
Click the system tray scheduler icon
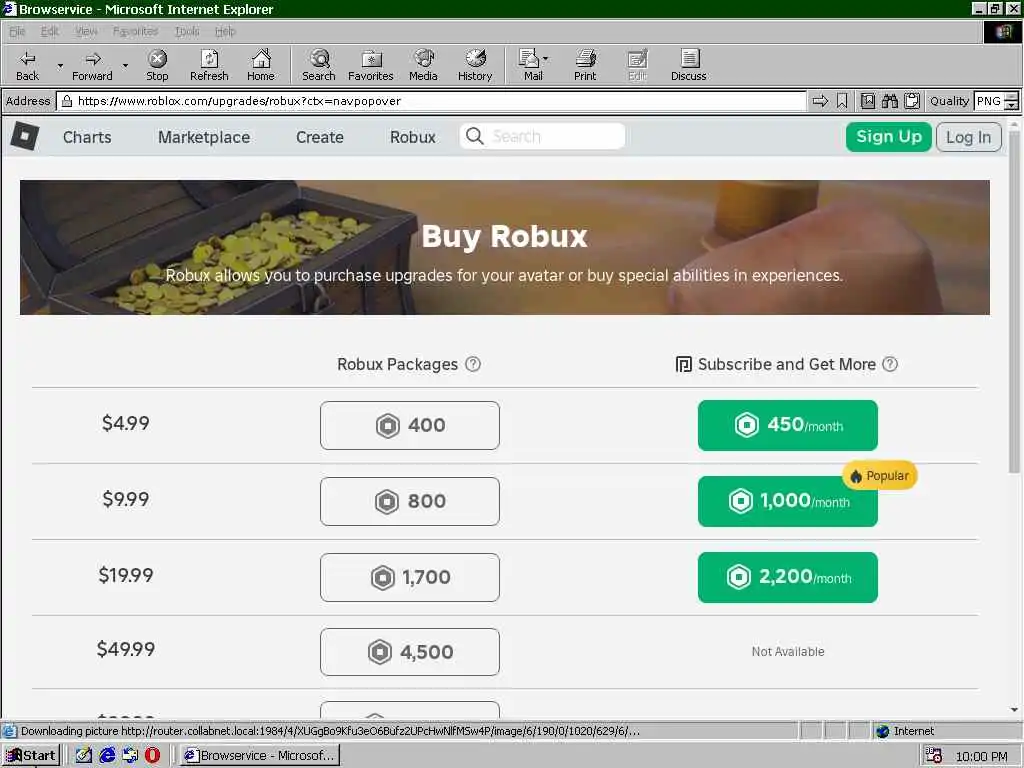pos(933,756)
